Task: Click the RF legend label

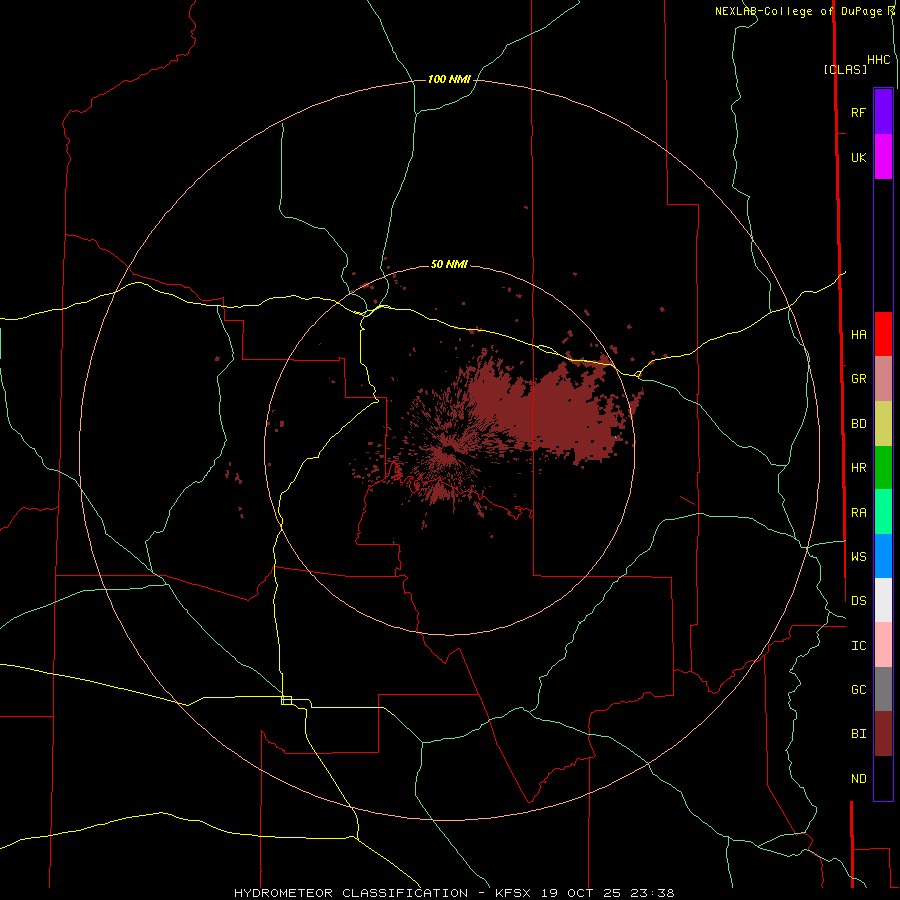Action: coord(858,112)
